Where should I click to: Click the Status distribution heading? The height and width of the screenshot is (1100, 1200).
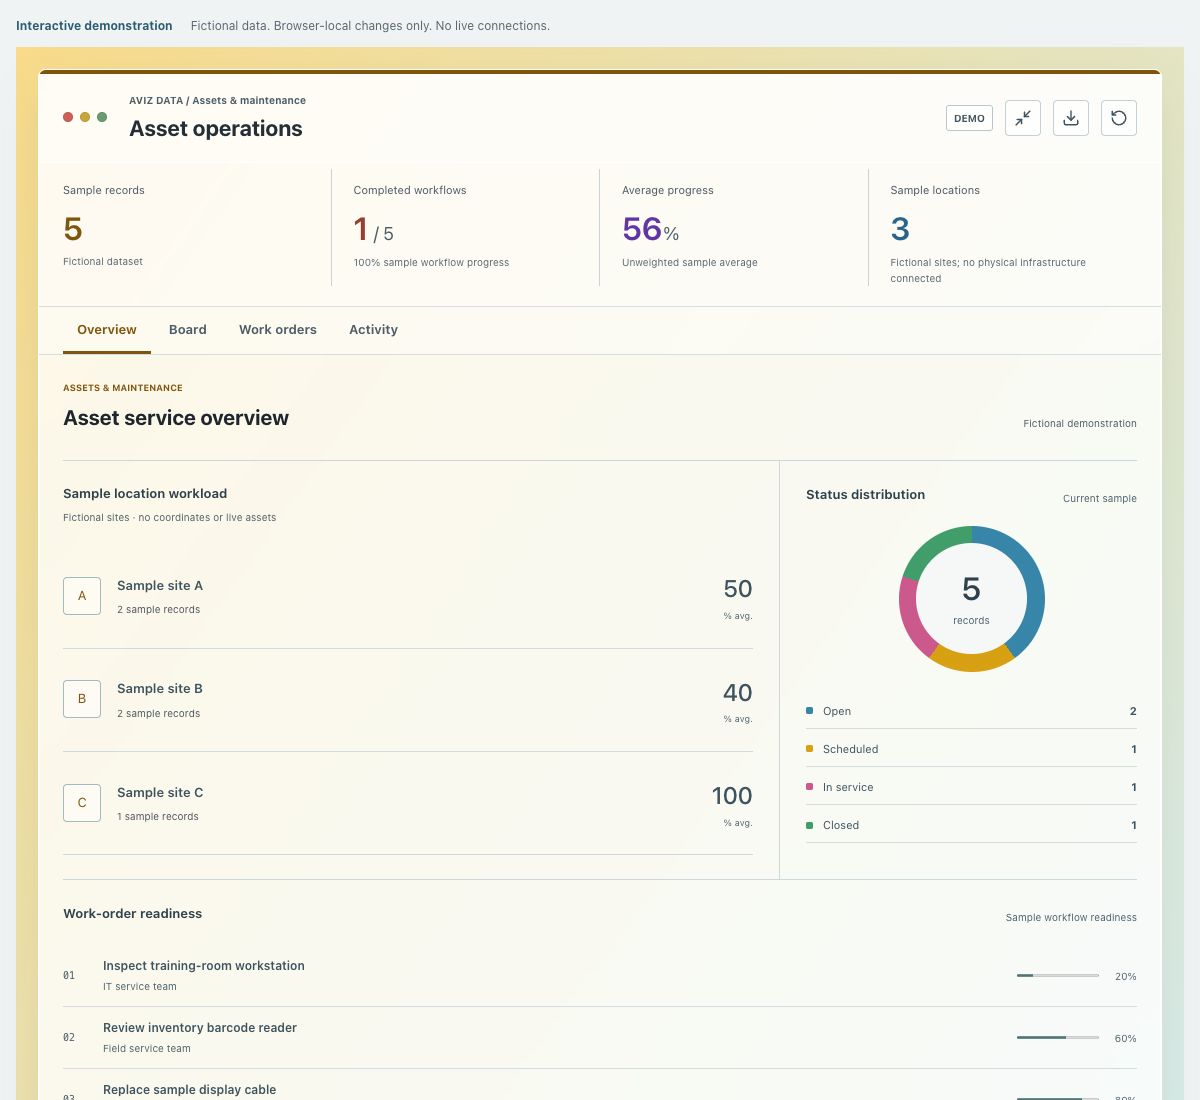tap(866, 495)
